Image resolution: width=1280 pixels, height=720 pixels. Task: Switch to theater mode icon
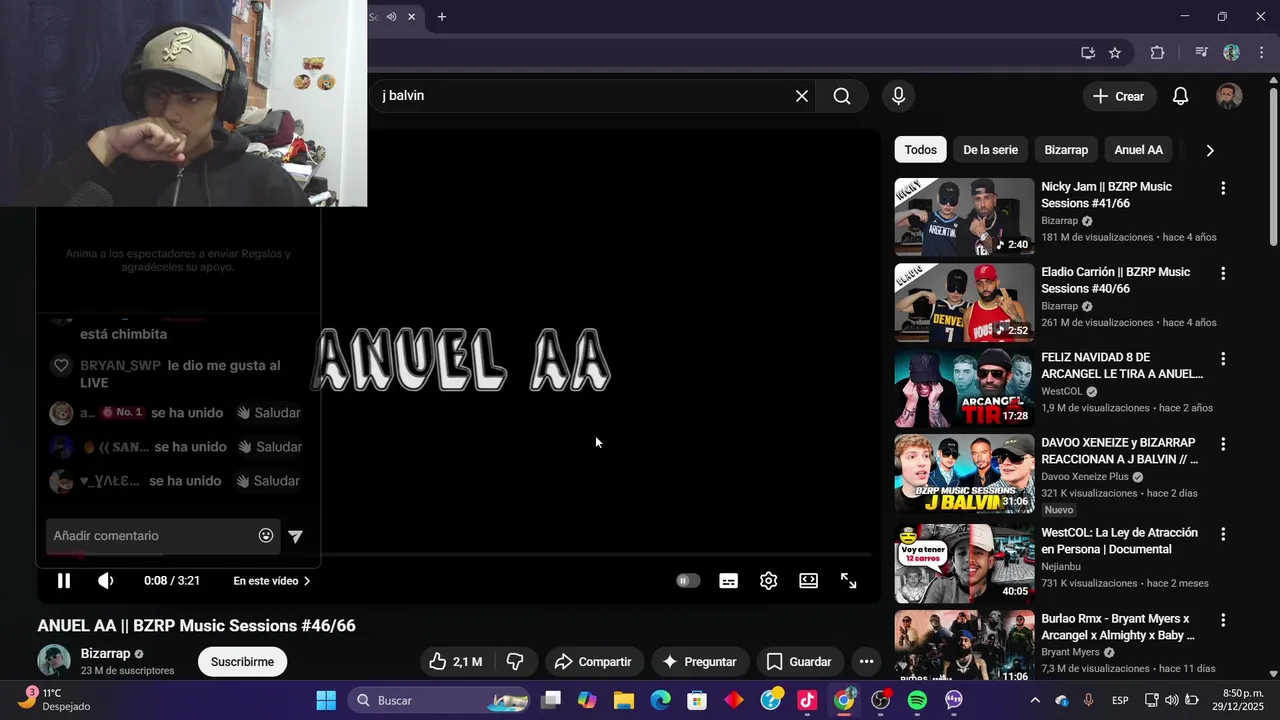click(x=809, y=581)
